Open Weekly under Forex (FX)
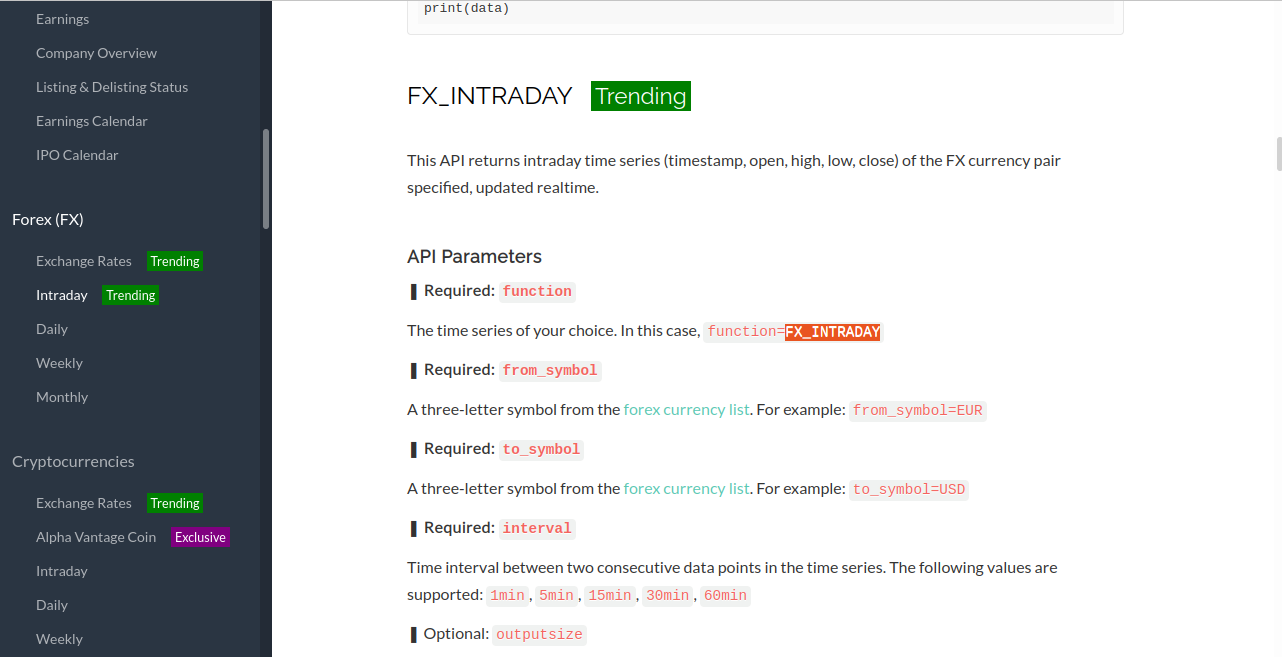This screenshot has width=1282, height=657. (59, 363)
